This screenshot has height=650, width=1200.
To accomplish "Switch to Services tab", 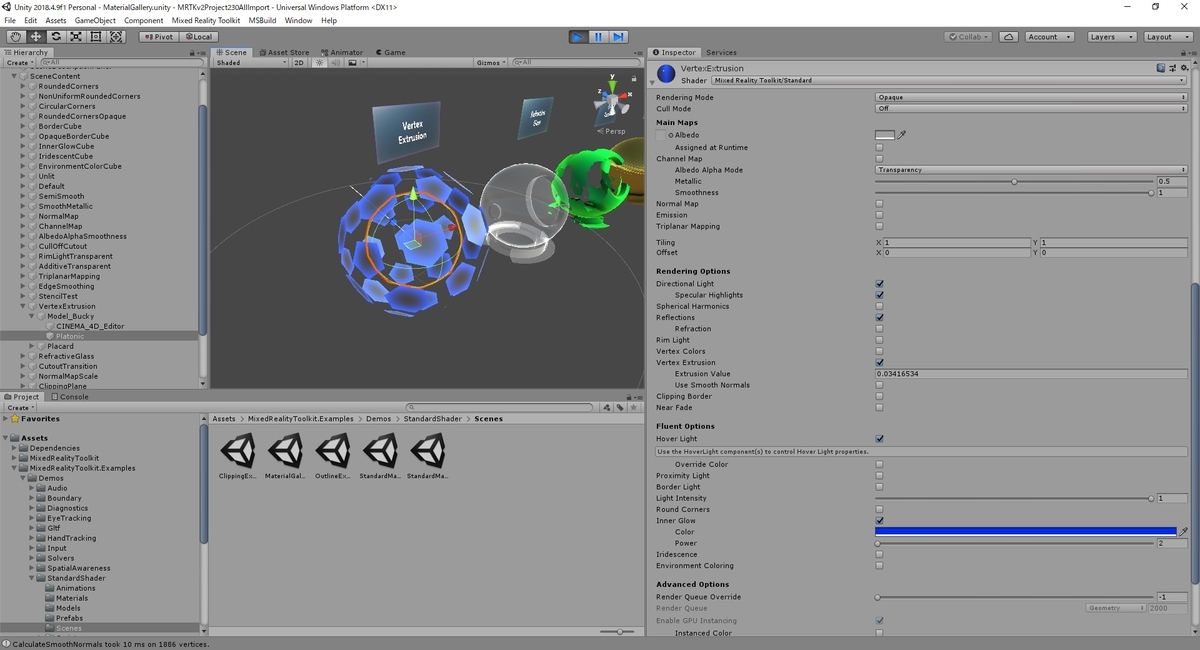I will pyautogui.click(x=721, y=52).
